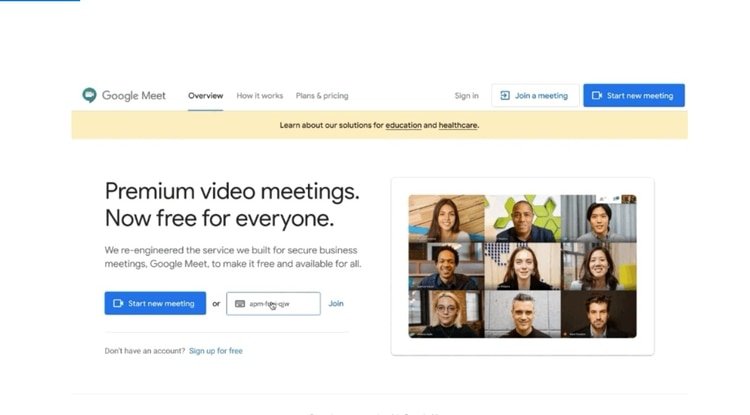Follow the healthcare link in the banner
750x415 pixels.
pos(458,125)
